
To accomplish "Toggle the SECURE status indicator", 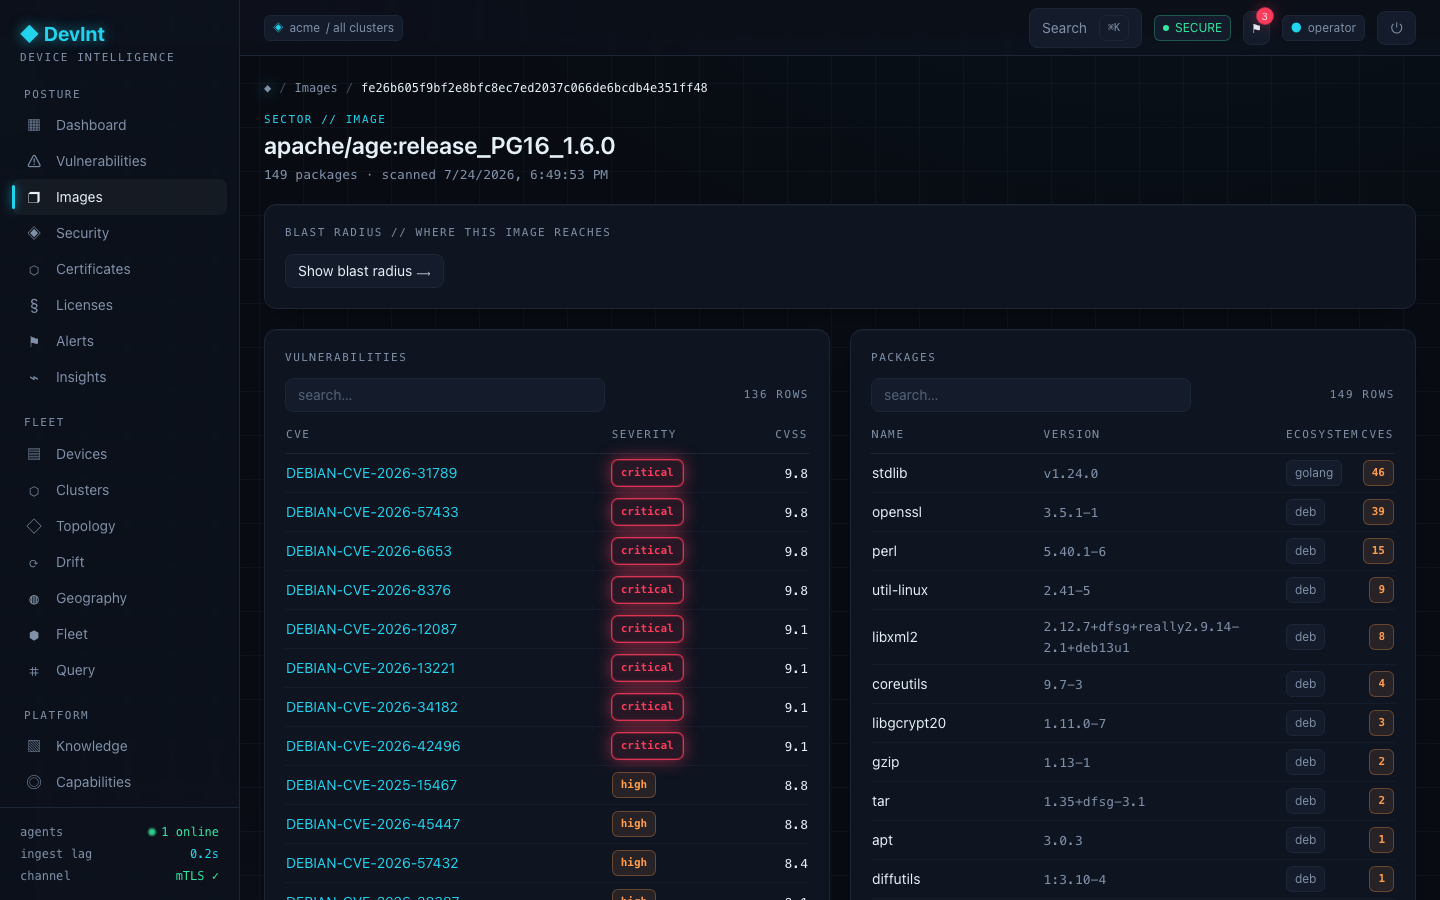I will pyautogui.click(x=1192, y=28).
